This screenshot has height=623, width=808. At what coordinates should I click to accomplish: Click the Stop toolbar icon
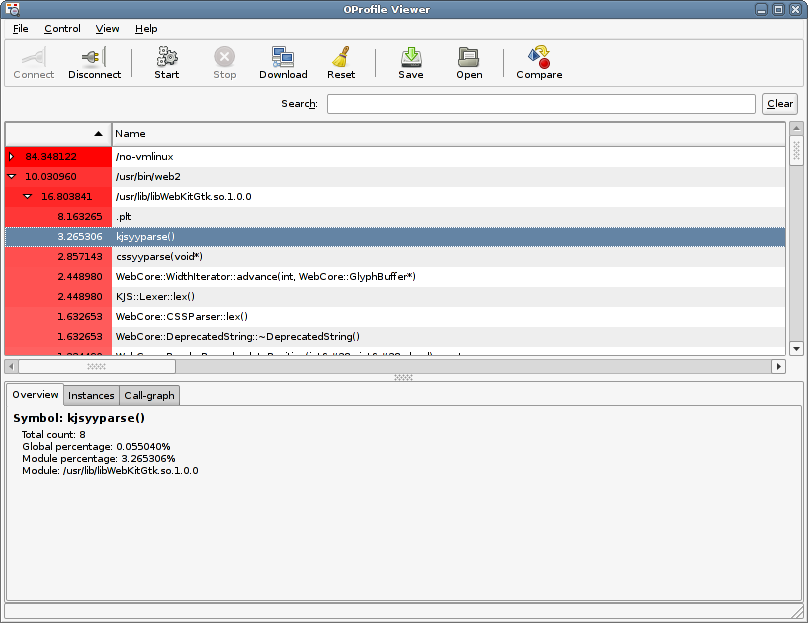point(225,58)
